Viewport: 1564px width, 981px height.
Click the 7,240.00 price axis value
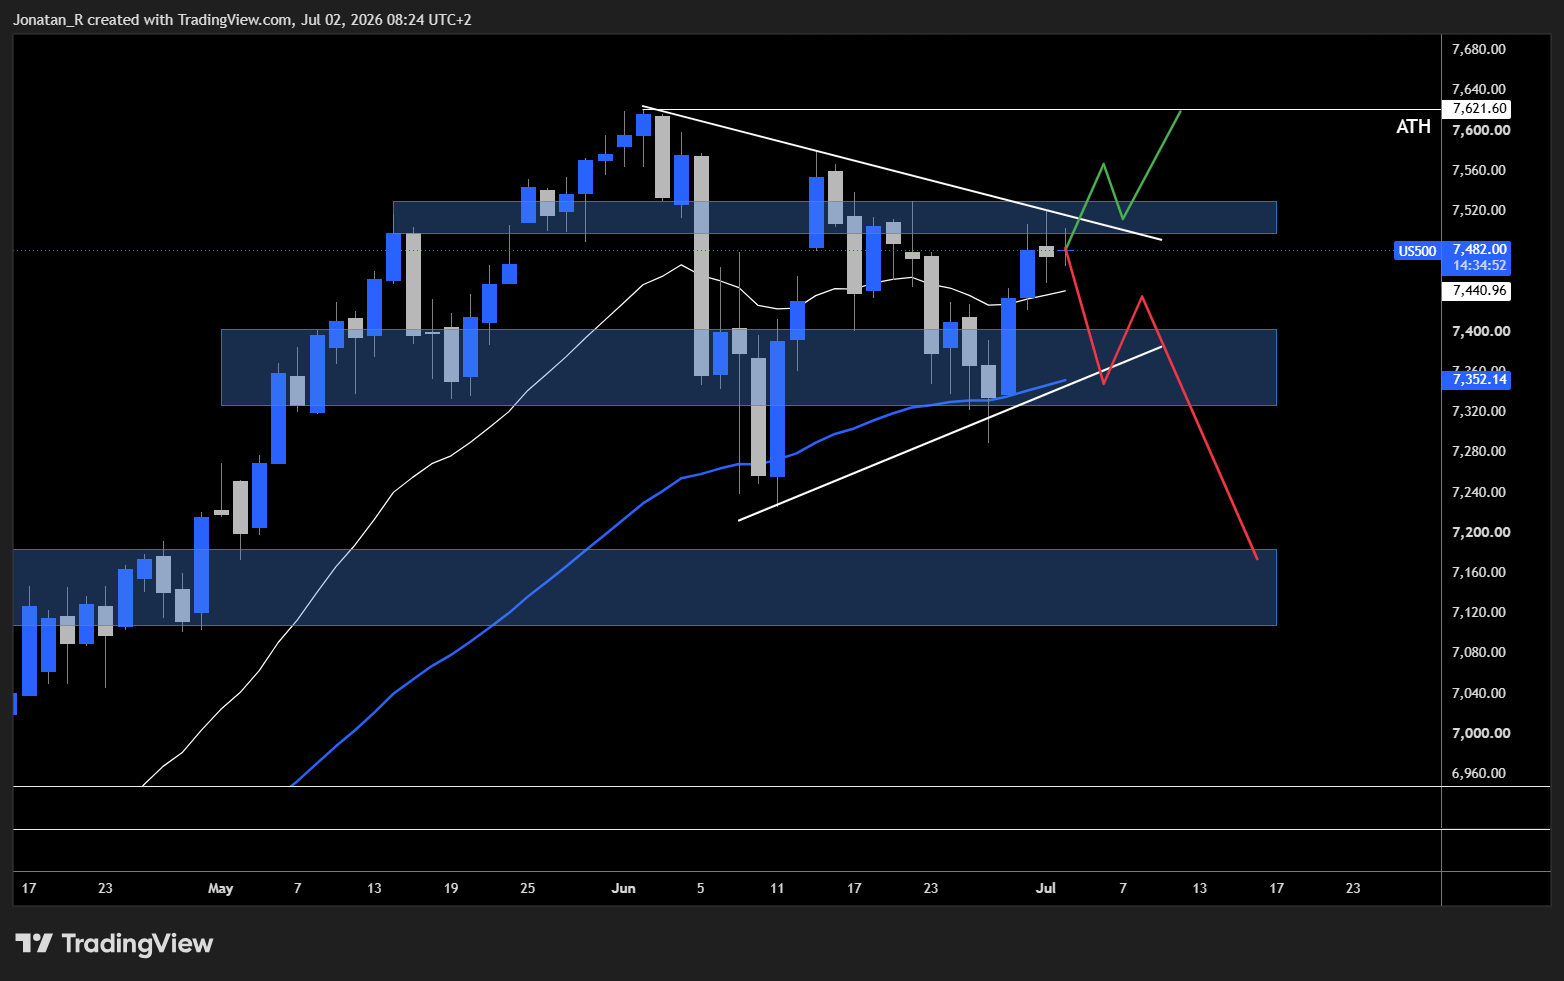click(x=1479, y=492)
